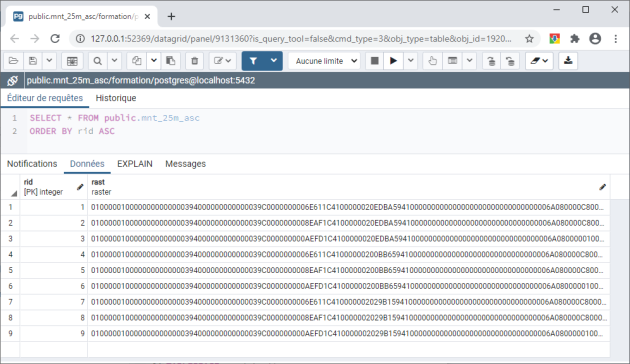Click the rid cell with value 7
The width and height of the screenshot is (630, 364).
(x=53, y=302)
